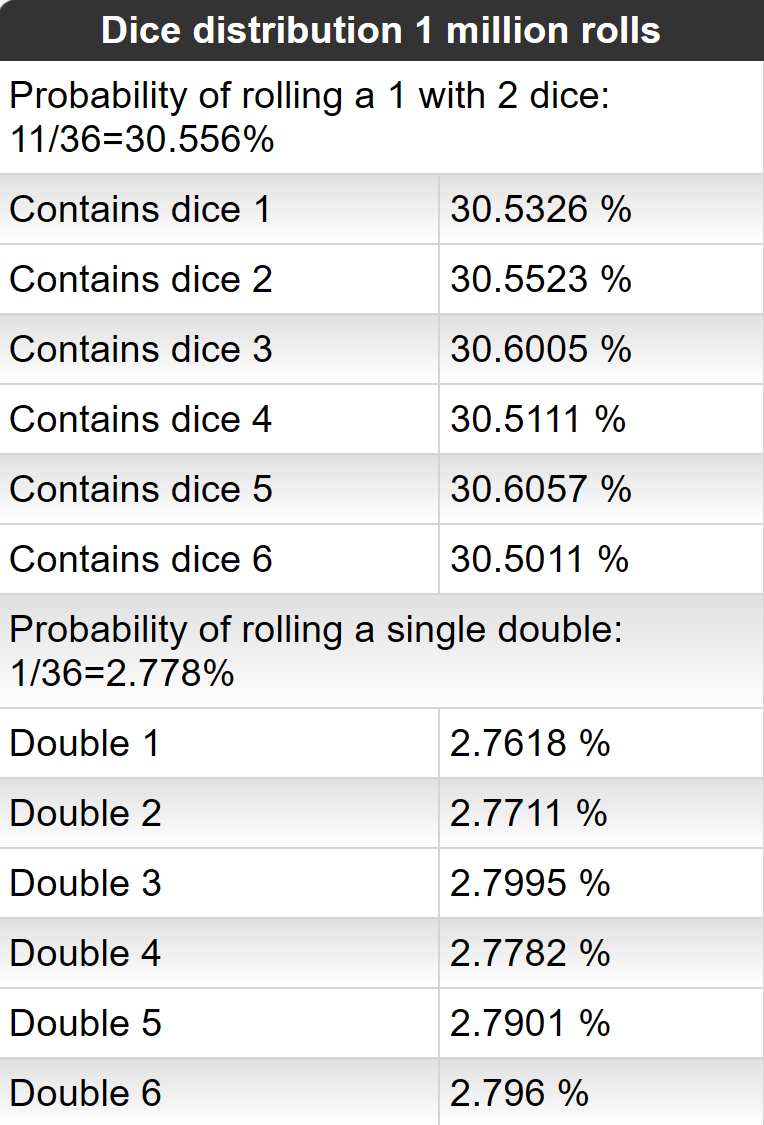764x1125 pixels.
Task: Select the Contains dice 4 label
Action: [x=141, y=419]
